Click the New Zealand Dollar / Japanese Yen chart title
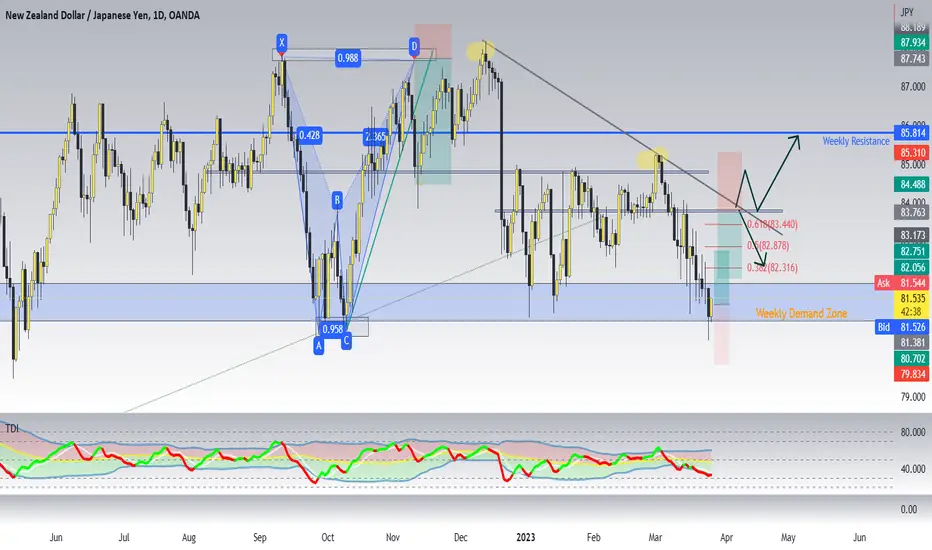 pos(102,15)
